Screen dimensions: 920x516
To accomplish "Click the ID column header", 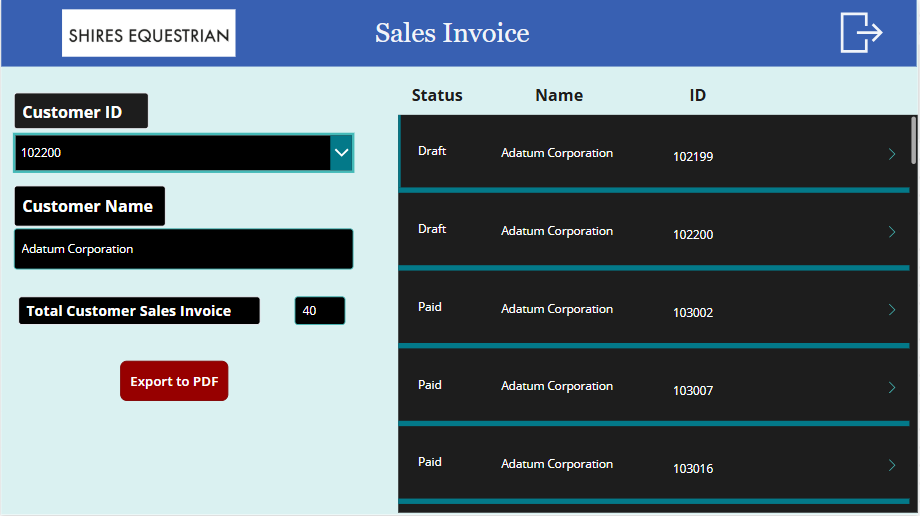I will 698,95.
